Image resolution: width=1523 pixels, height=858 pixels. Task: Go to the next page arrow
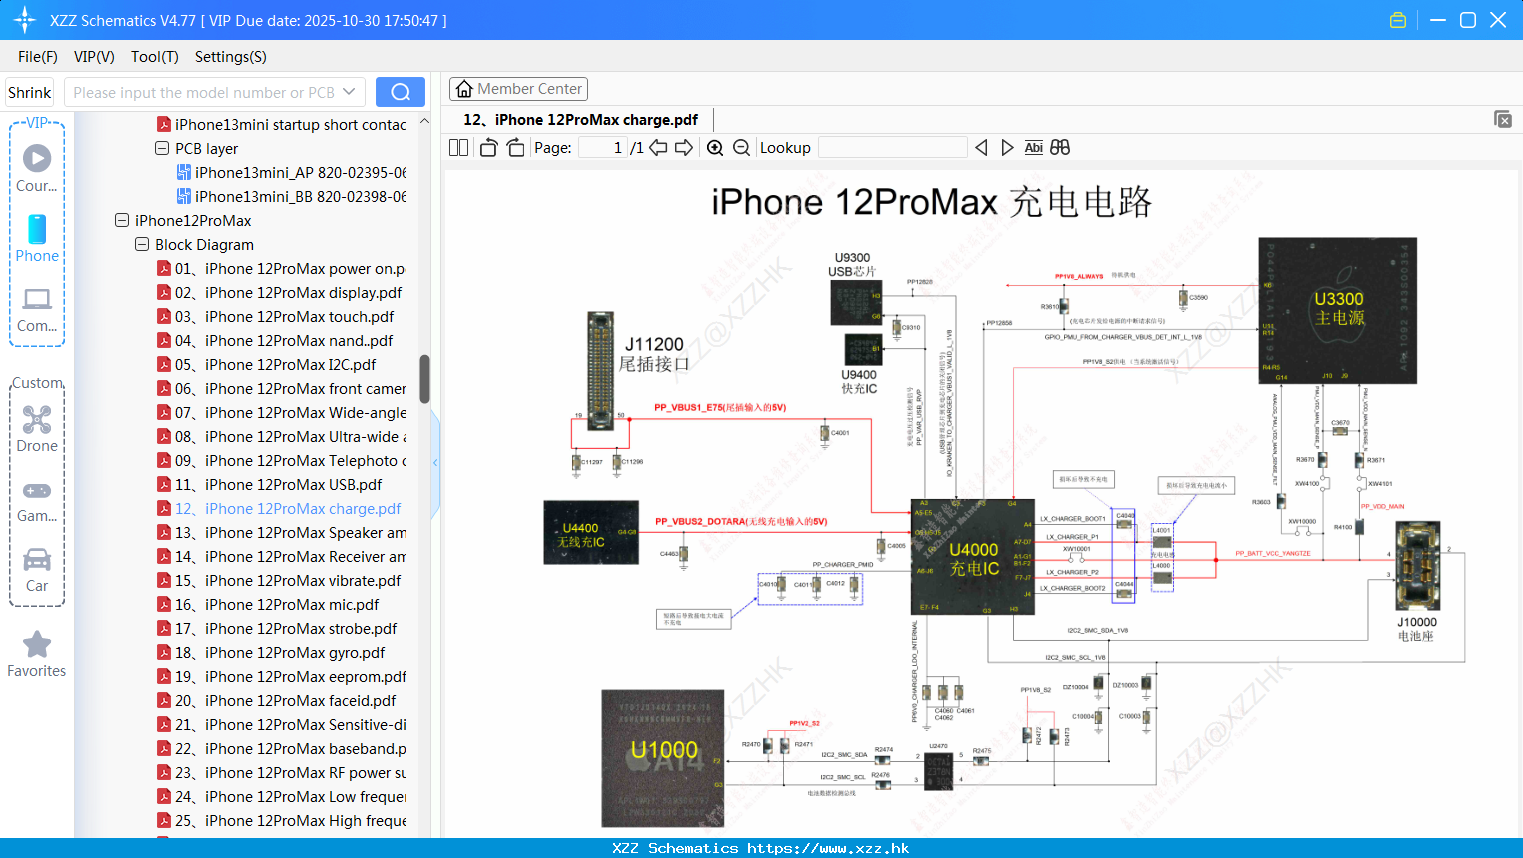tap(684, 148)
